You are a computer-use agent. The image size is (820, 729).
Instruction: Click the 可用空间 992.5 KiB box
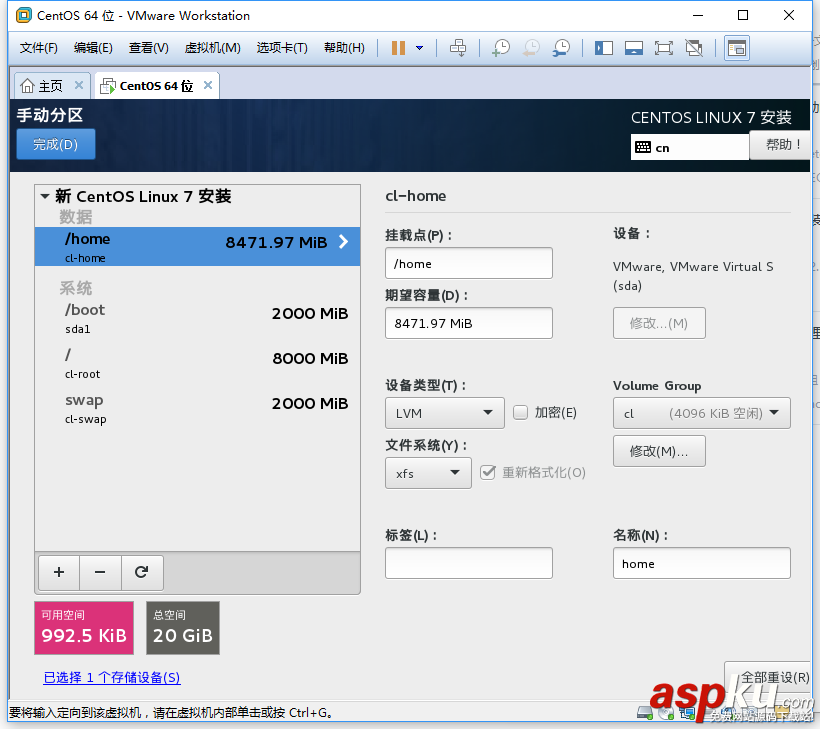pos(84,628)
